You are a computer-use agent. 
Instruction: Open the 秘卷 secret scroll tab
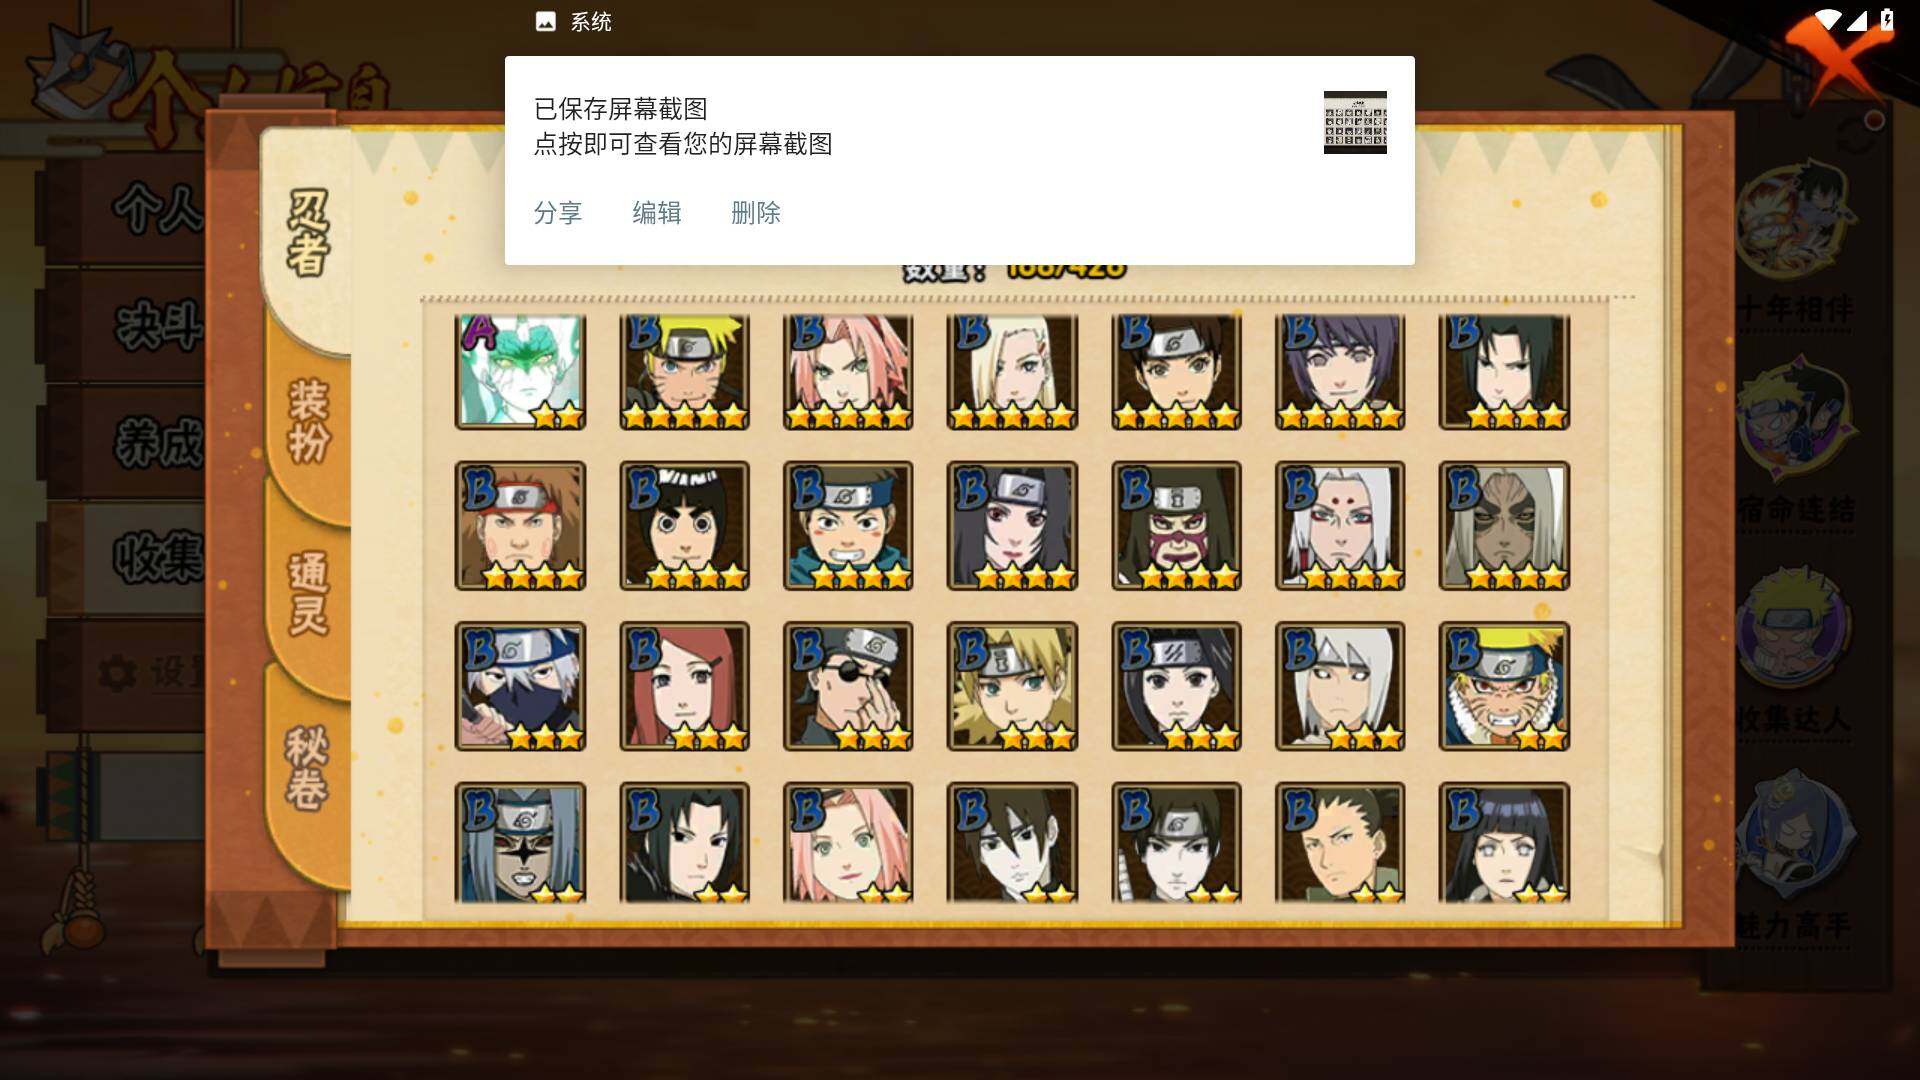click(x=308, y=768)
